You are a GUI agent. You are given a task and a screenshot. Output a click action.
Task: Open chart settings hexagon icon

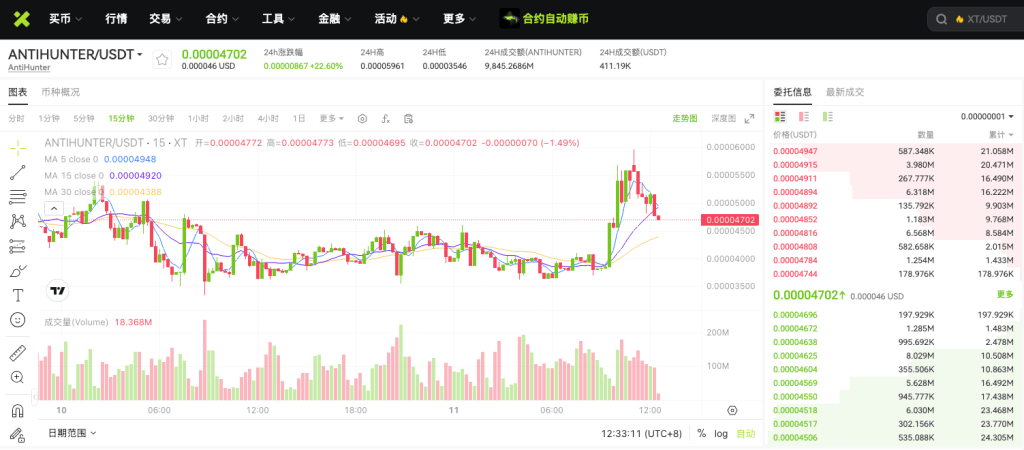[x=362, y=118]
